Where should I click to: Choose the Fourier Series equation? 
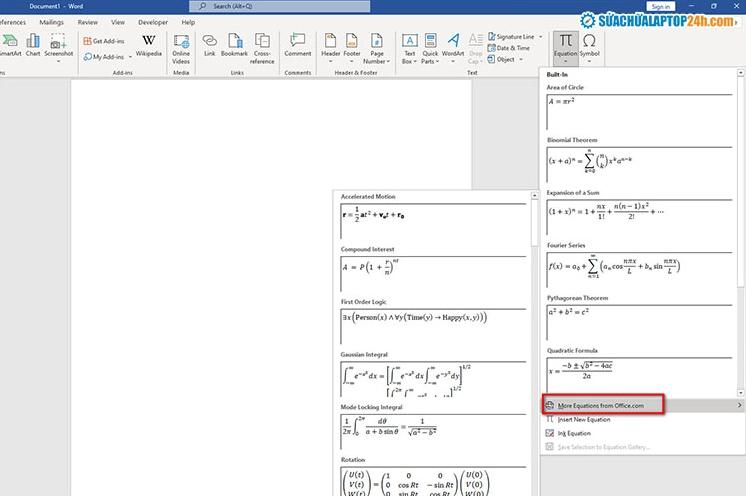coord(639,270)
